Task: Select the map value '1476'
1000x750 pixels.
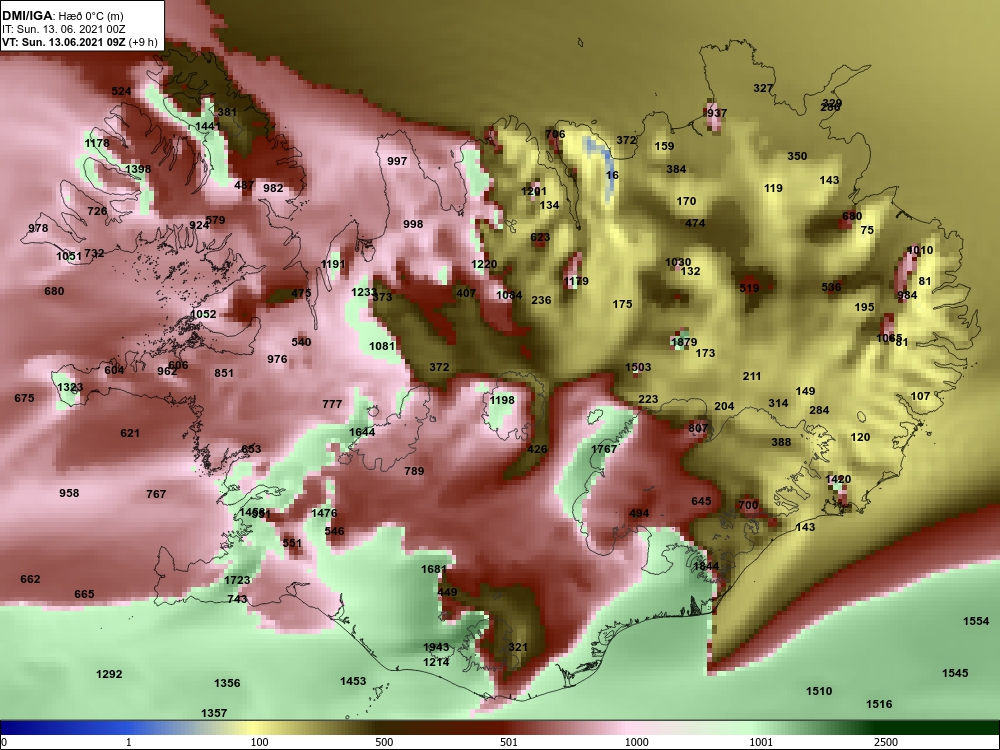Action: pyautogui.click(x=324, y=513)
